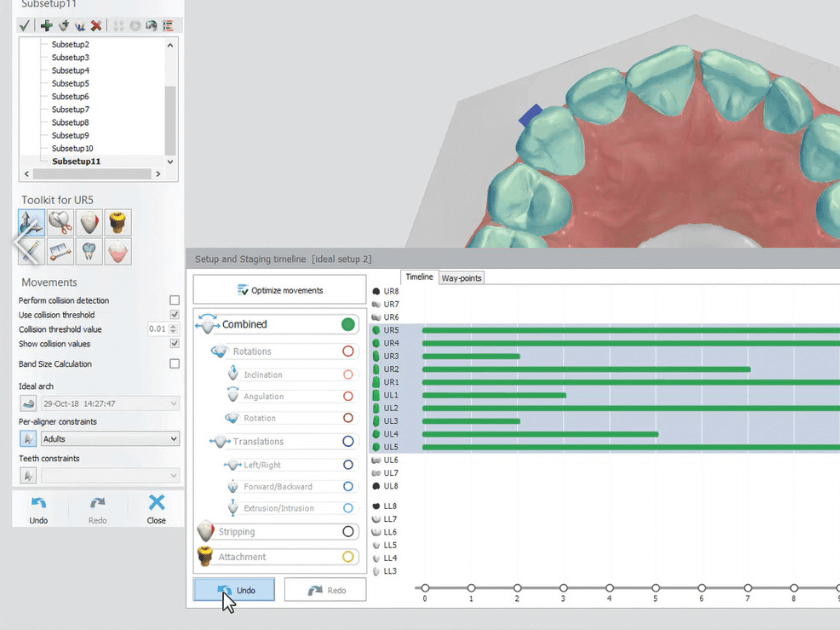Select the stripping tool in the toolkit
840x630 pixels.
pos(89,222)
